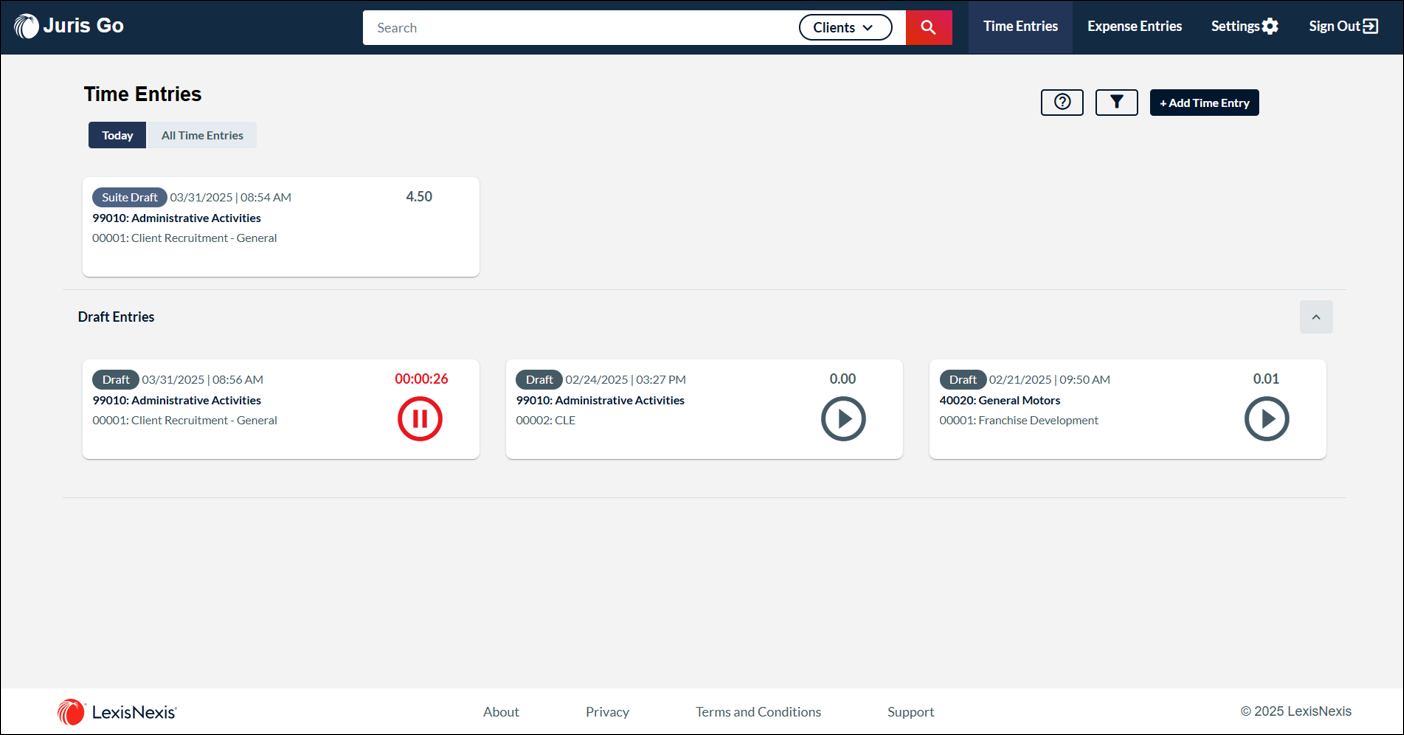1404x735 pixels.
Task: Follow the Terms and Conditions footer link
Action: coord(758,712)
